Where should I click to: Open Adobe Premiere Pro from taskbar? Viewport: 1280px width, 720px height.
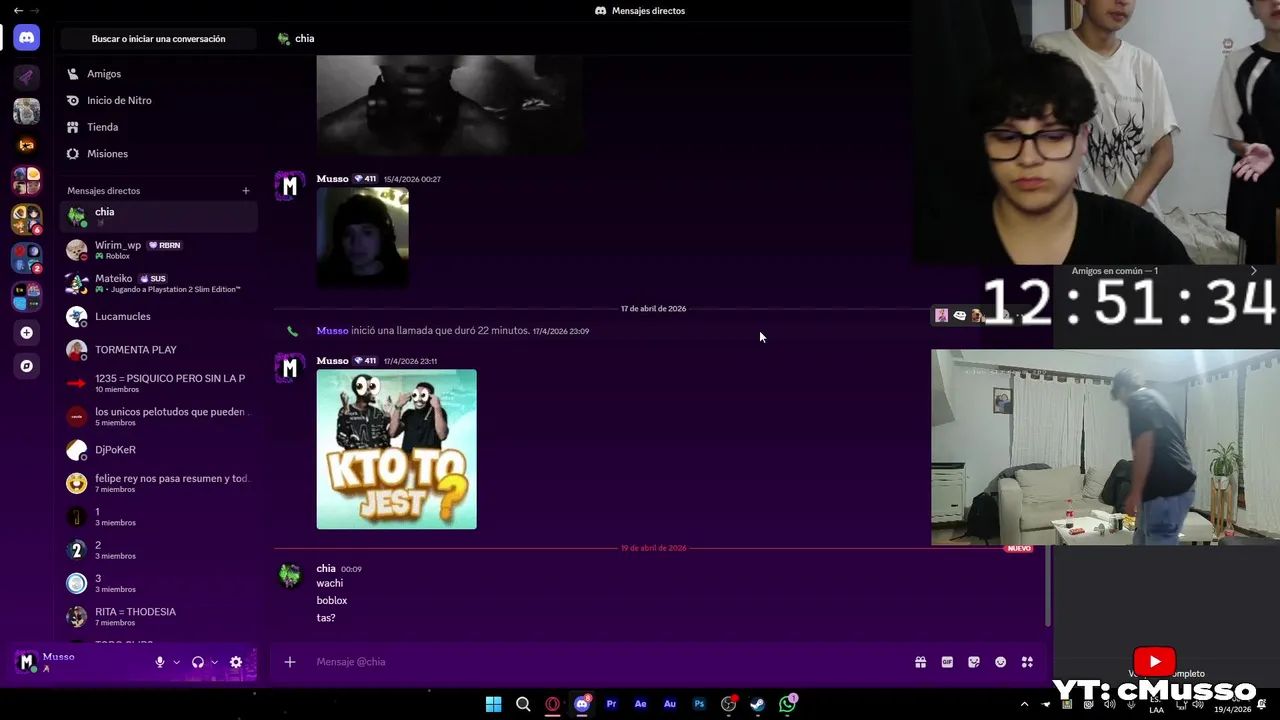click(x=611, y=704)
